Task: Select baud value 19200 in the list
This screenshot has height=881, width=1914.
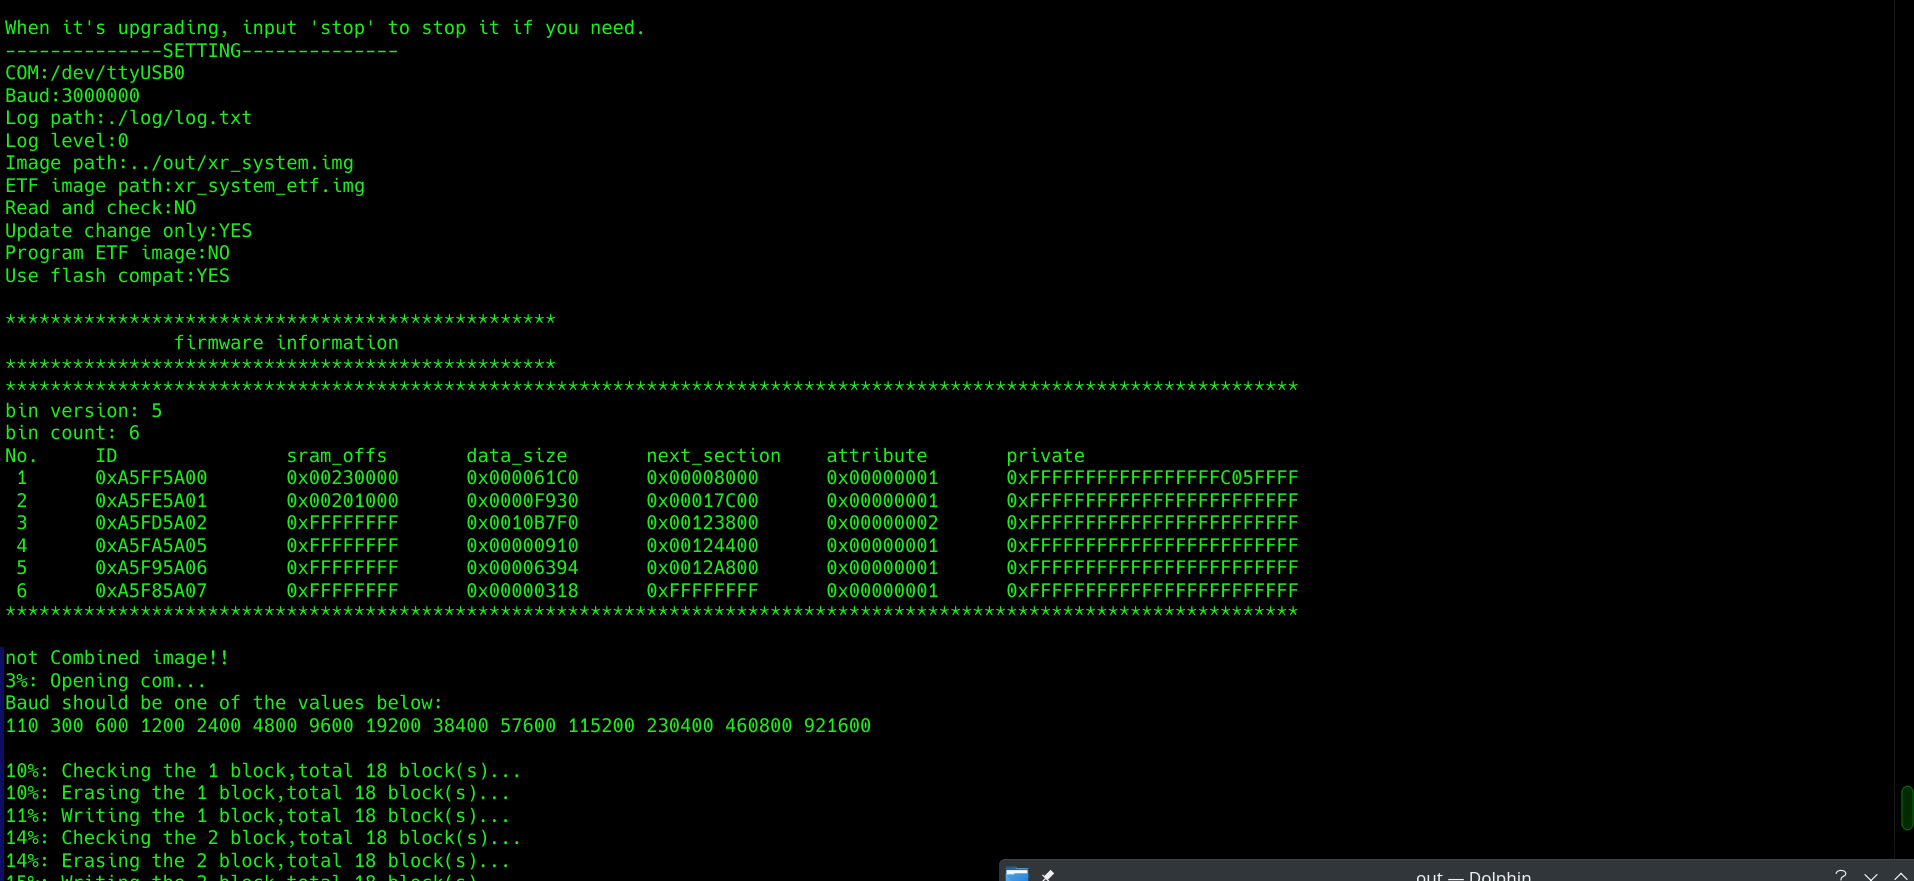Action: pyautogui.click(x=393, y=726)
